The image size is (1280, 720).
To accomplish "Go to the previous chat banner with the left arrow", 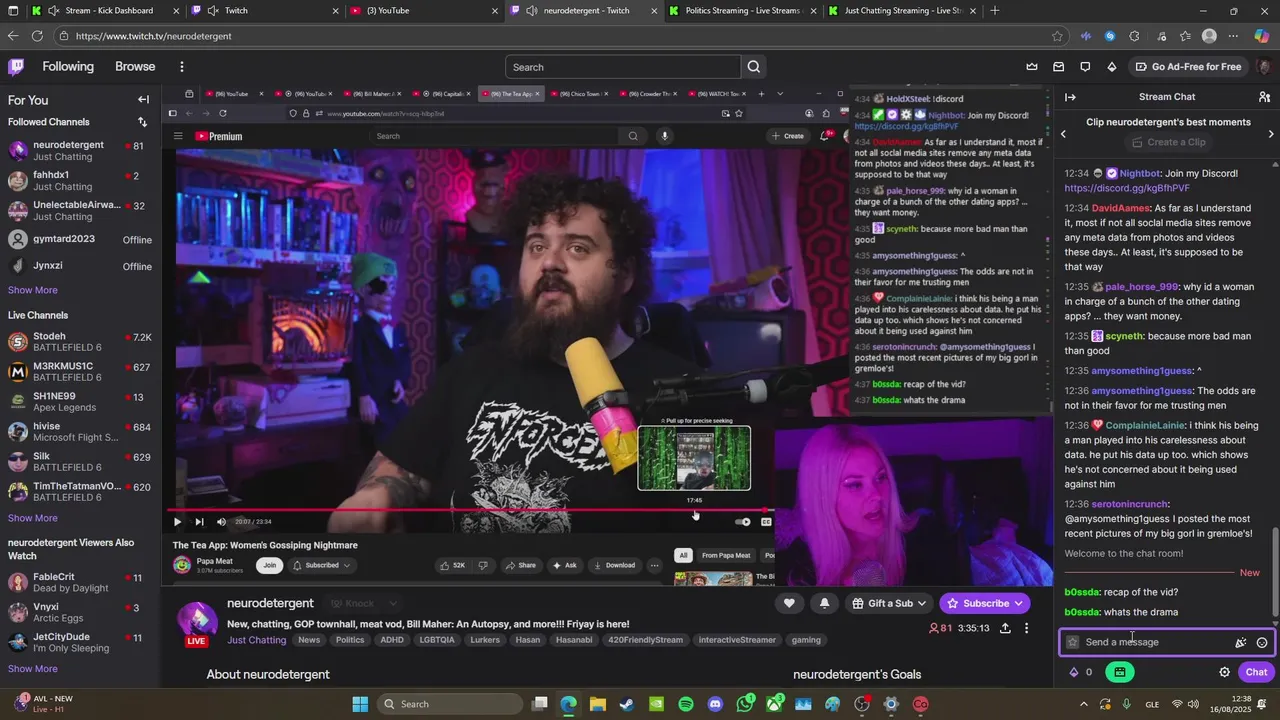I will click(1063, 133).
